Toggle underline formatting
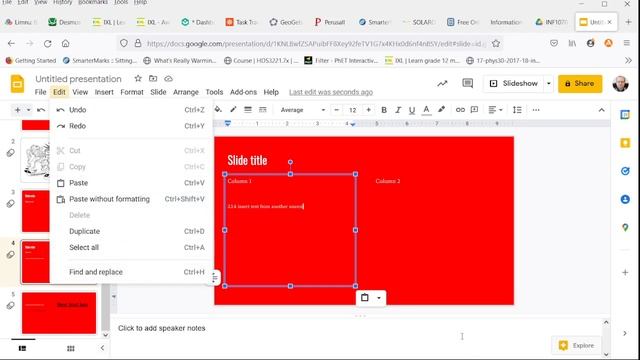 [x=412, y=110]
